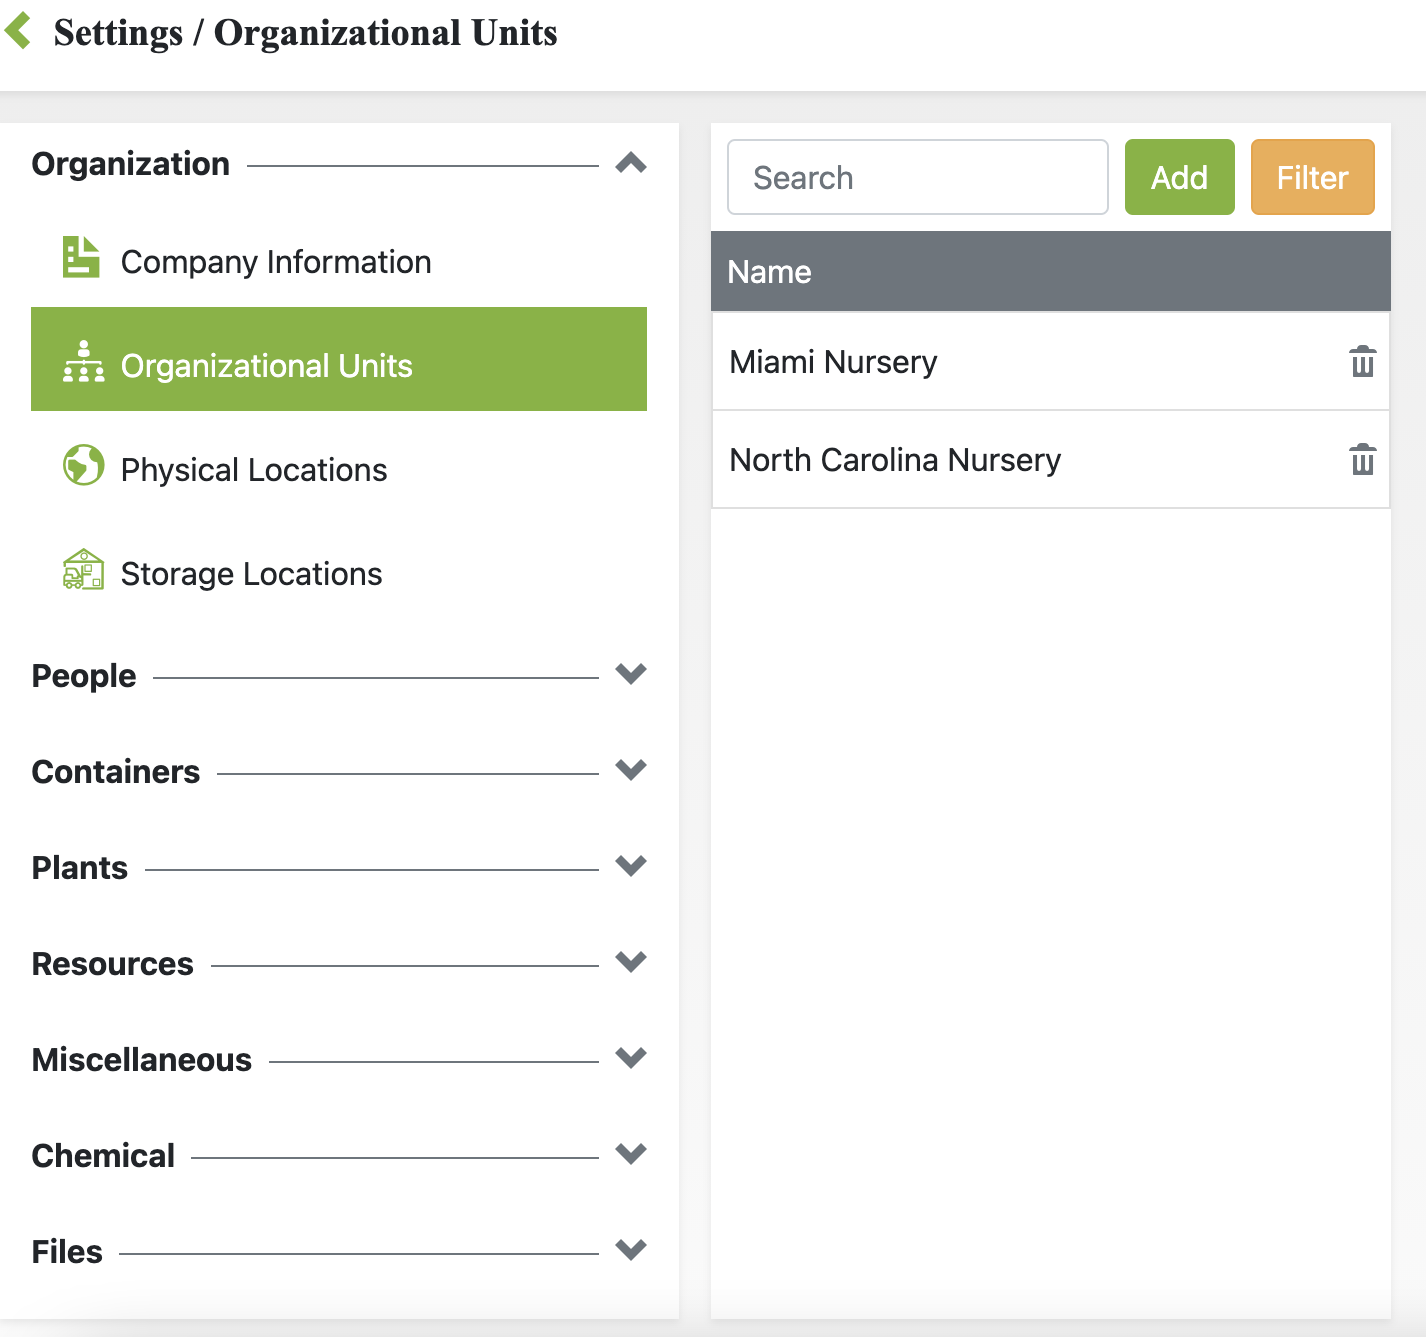Expand the Files section
The width and height of the screenshot is (1426, 1337).
631,1250
